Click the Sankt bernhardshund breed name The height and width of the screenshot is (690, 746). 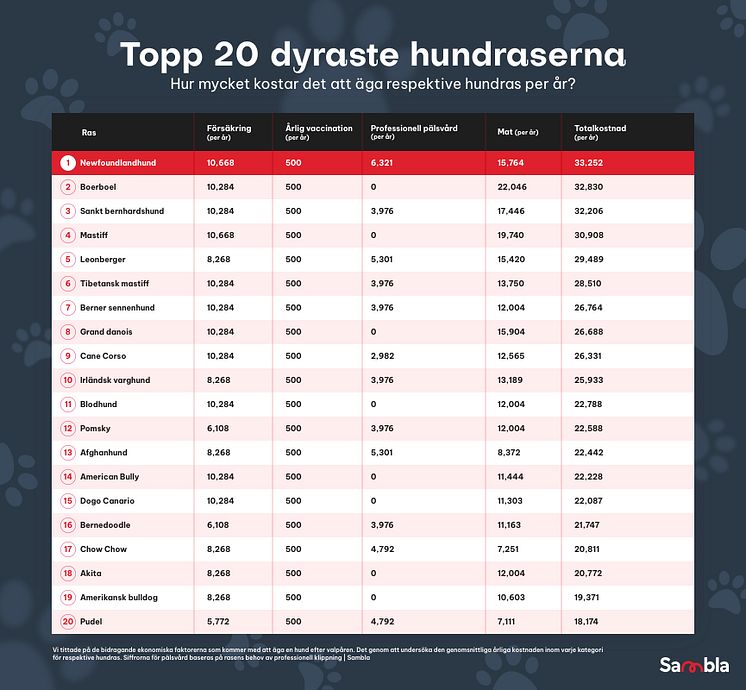coord(122,211)
